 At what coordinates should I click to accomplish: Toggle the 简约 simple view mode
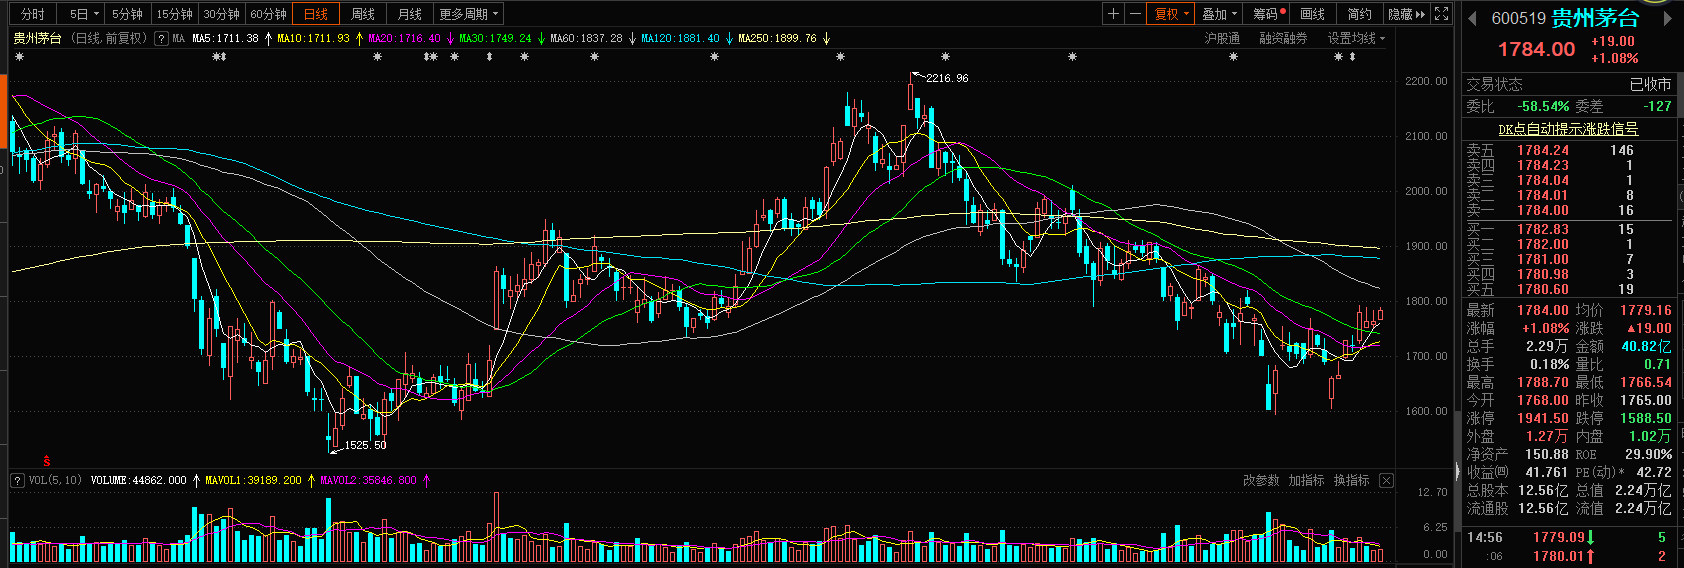tap(1359, 14)
